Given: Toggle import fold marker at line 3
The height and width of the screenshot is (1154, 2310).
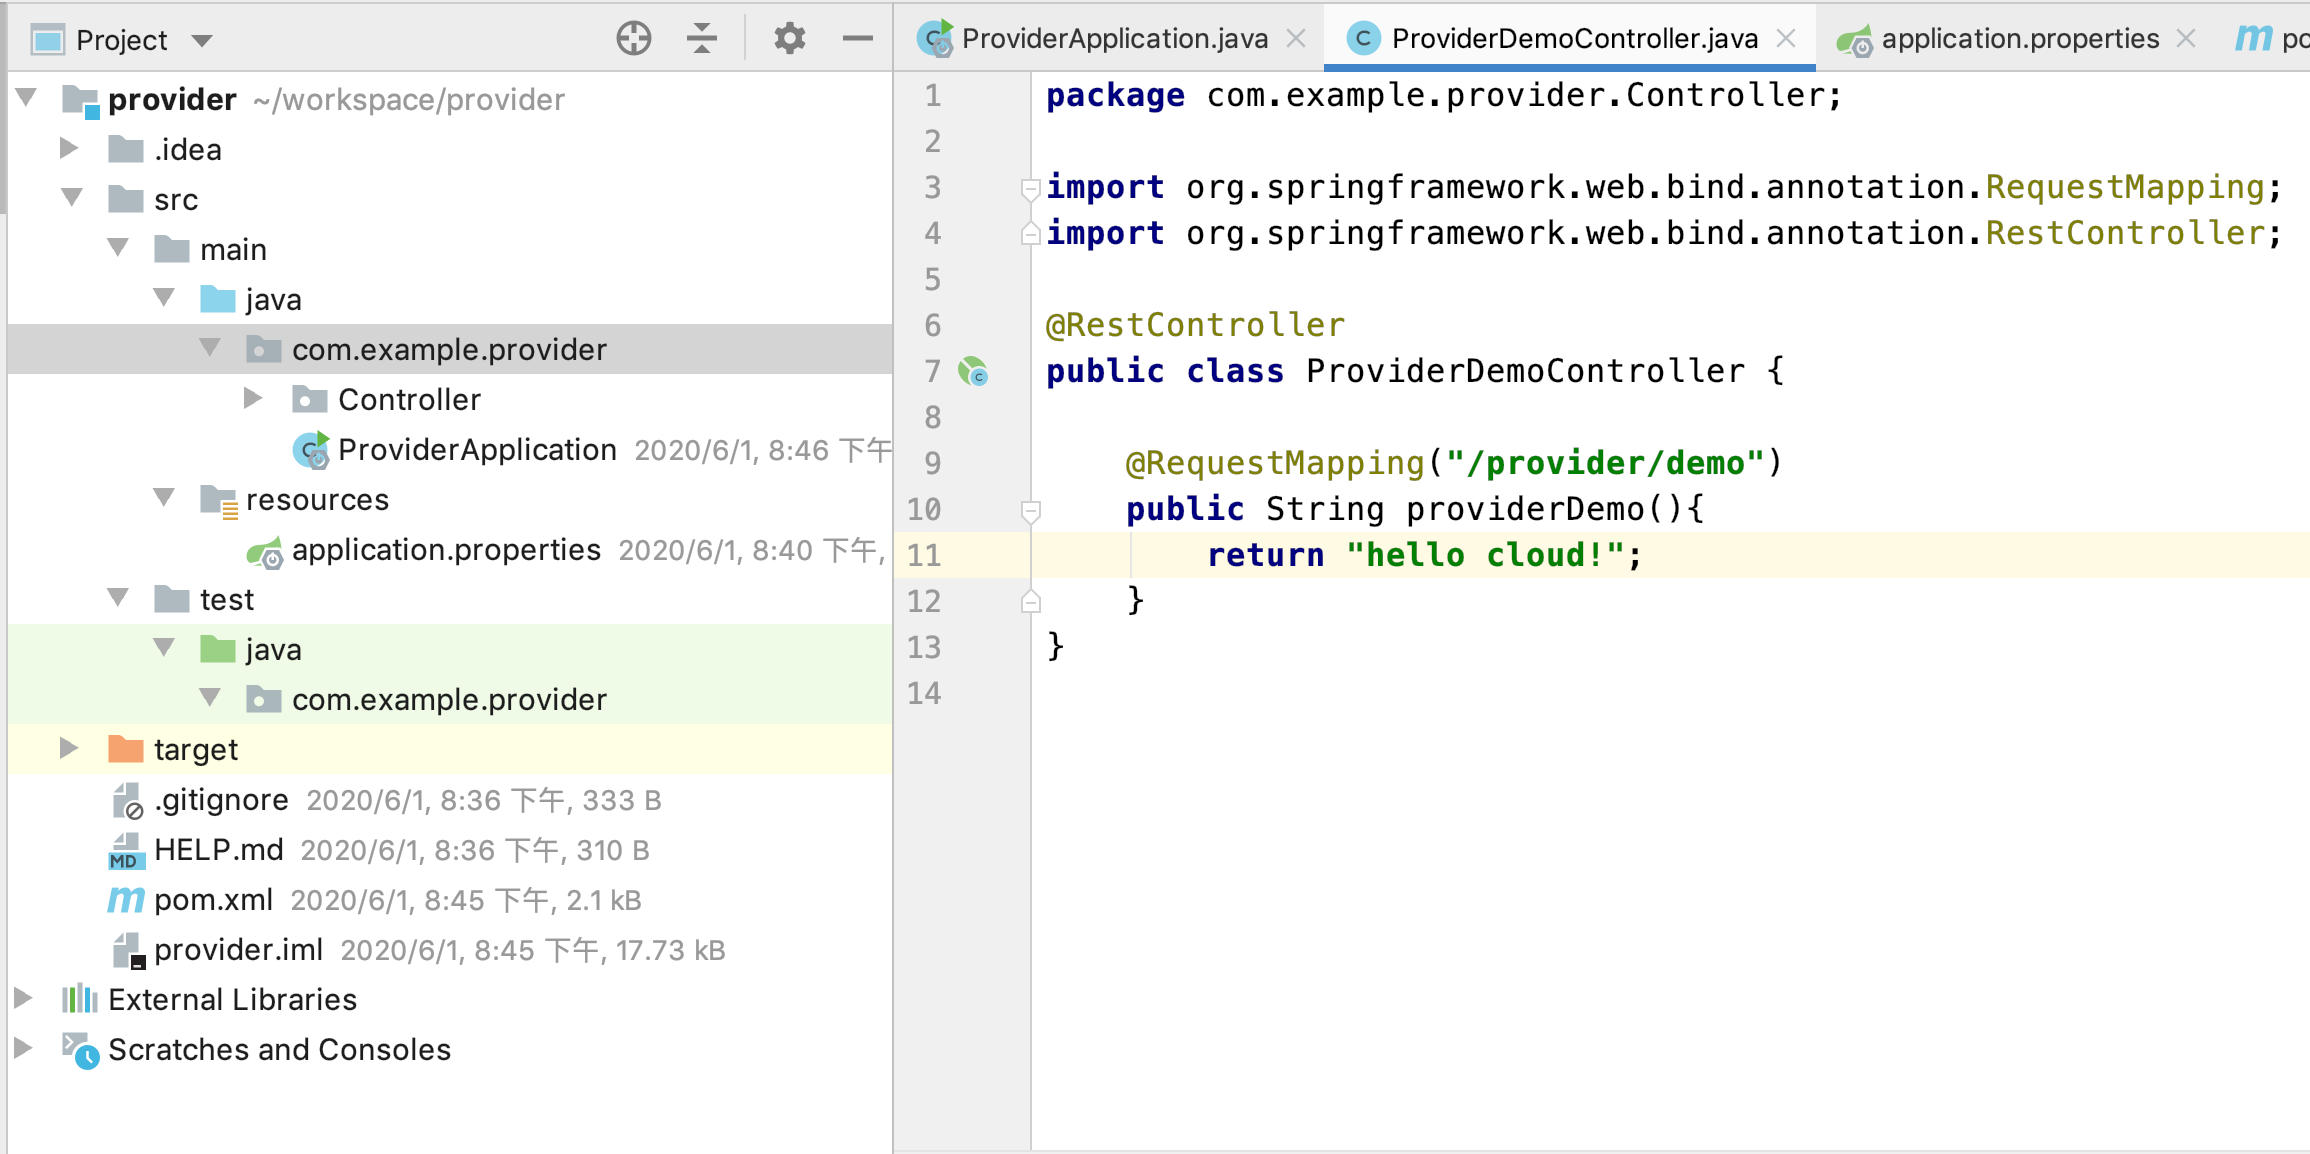Looking at the screenshot, I should click(1030, 187).
